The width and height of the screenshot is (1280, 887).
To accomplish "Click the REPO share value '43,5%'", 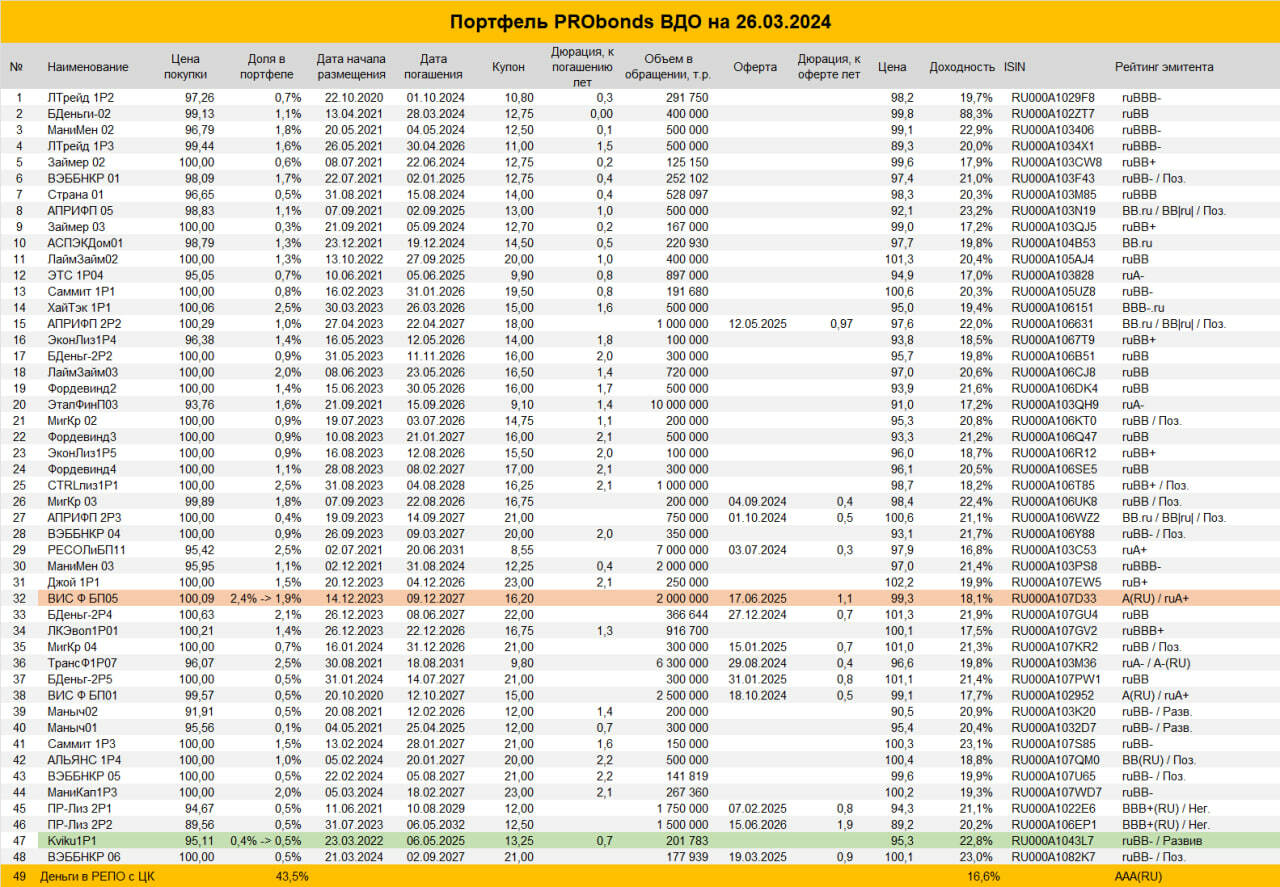I will (291, 875).
